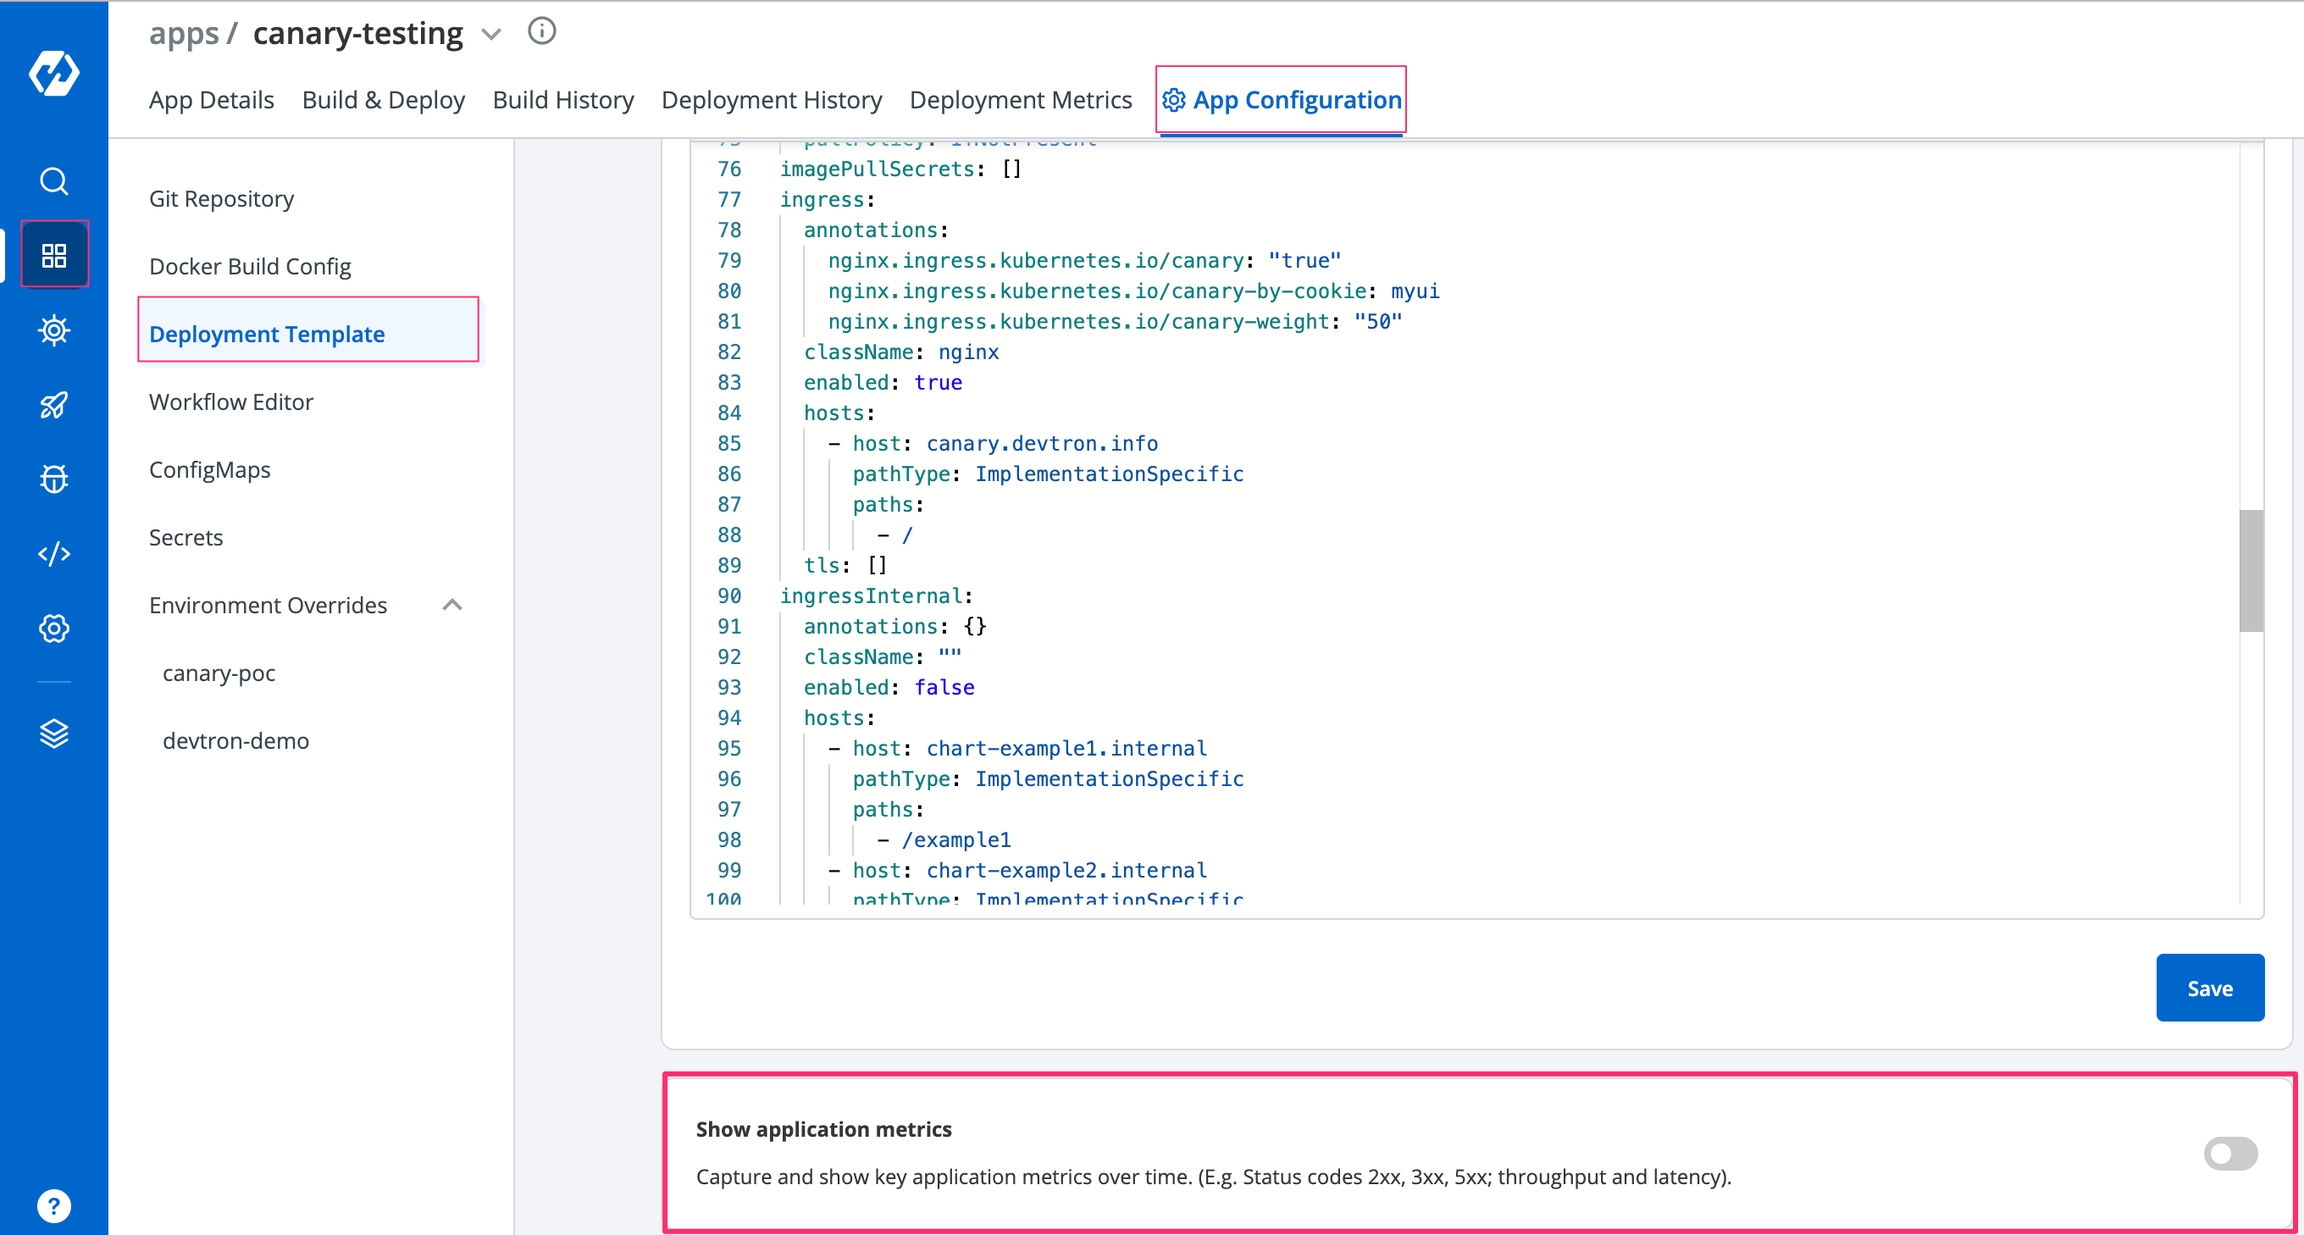Collapse Environment Overrides section
Image resolution: width=2304 pixels, height=1235 pixels.
452,605
